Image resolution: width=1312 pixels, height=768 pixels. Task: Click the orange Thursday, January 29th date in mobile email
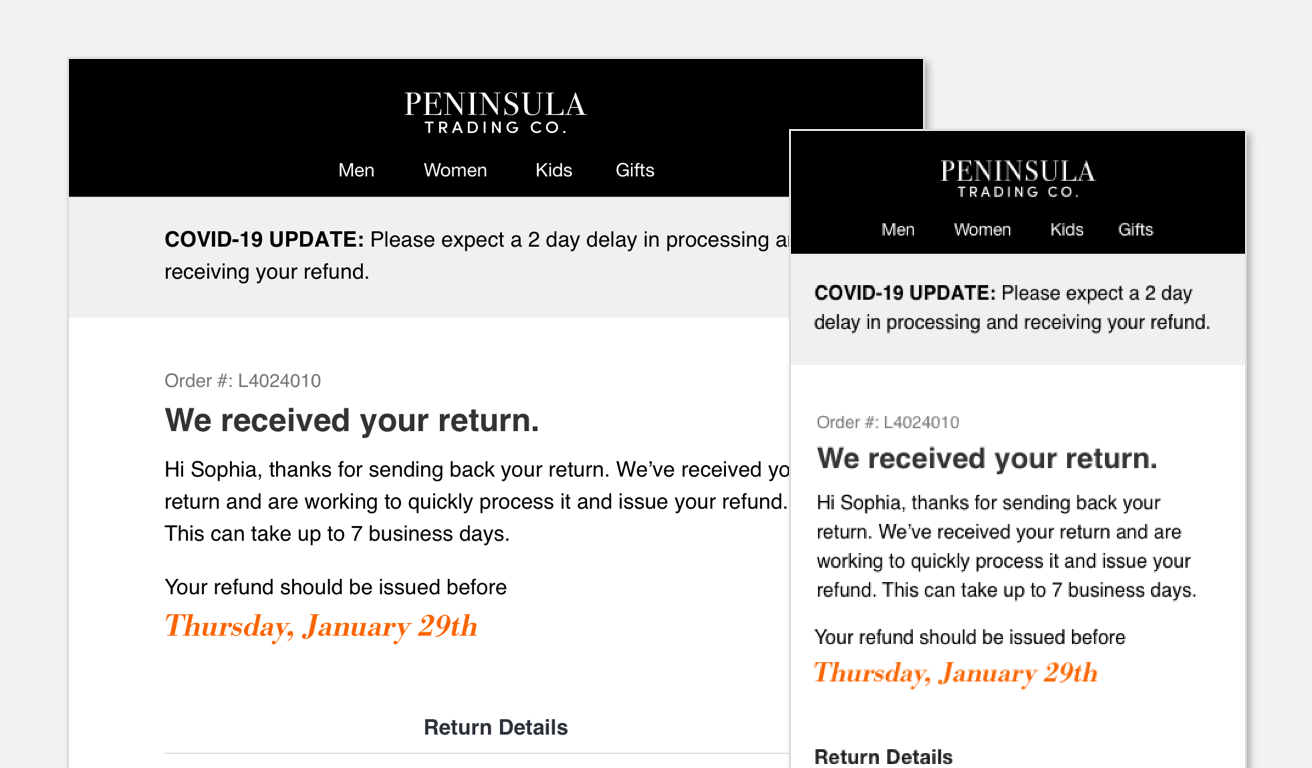[955, 673]
